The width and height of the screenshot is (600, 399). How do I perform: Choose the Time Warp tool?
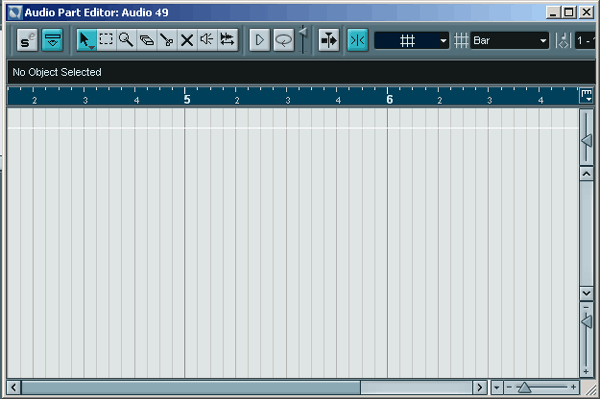coord(228,40)
